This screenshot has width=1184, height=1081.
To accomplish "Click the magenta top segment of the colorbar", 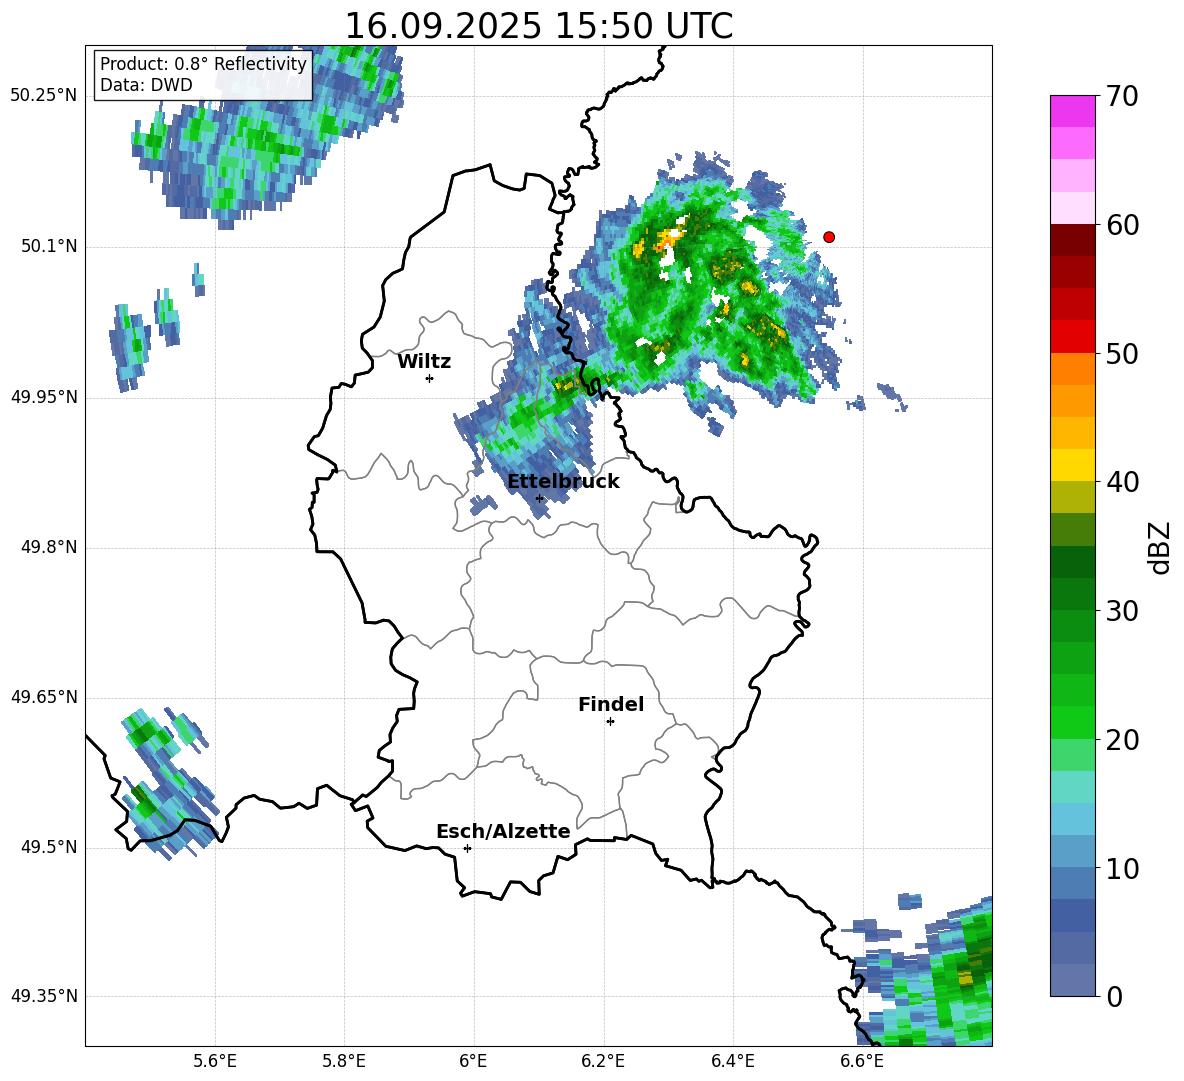I will [1072, 111].
